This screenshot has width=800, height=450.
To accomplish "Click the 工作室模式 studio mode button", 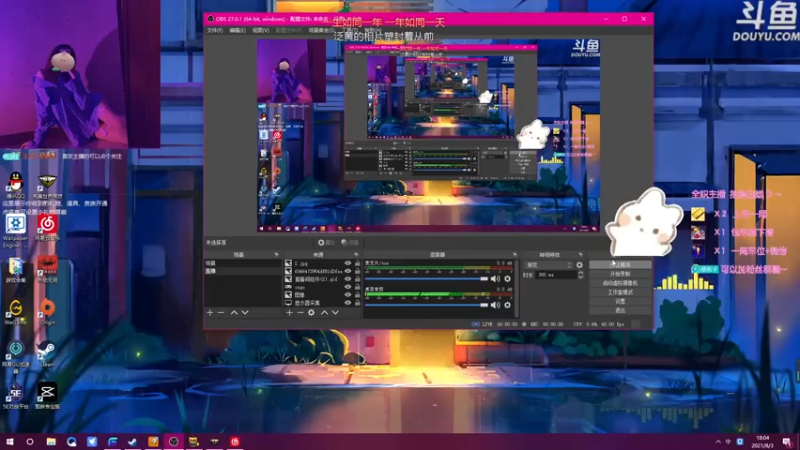I will coord(620,292).
